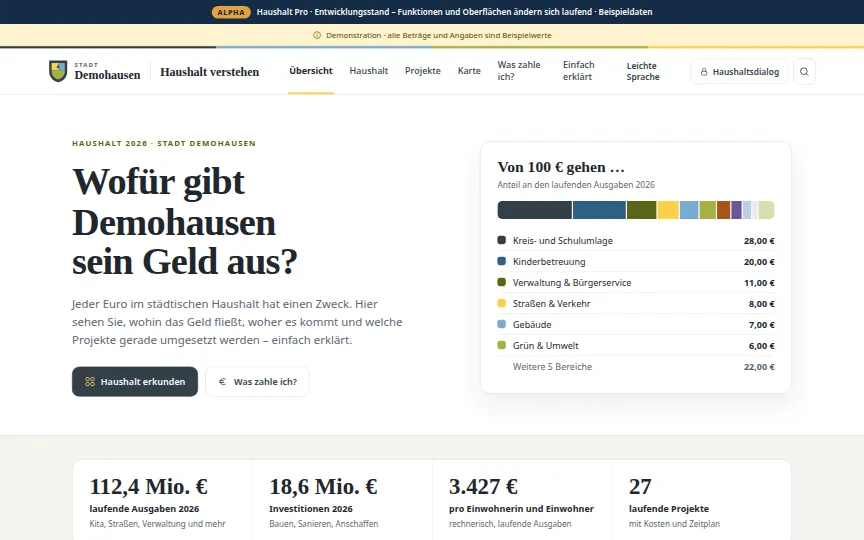Click the 'Von 100 € gehen …' card heading
864x540 pixels.
[x=561, y=167]
